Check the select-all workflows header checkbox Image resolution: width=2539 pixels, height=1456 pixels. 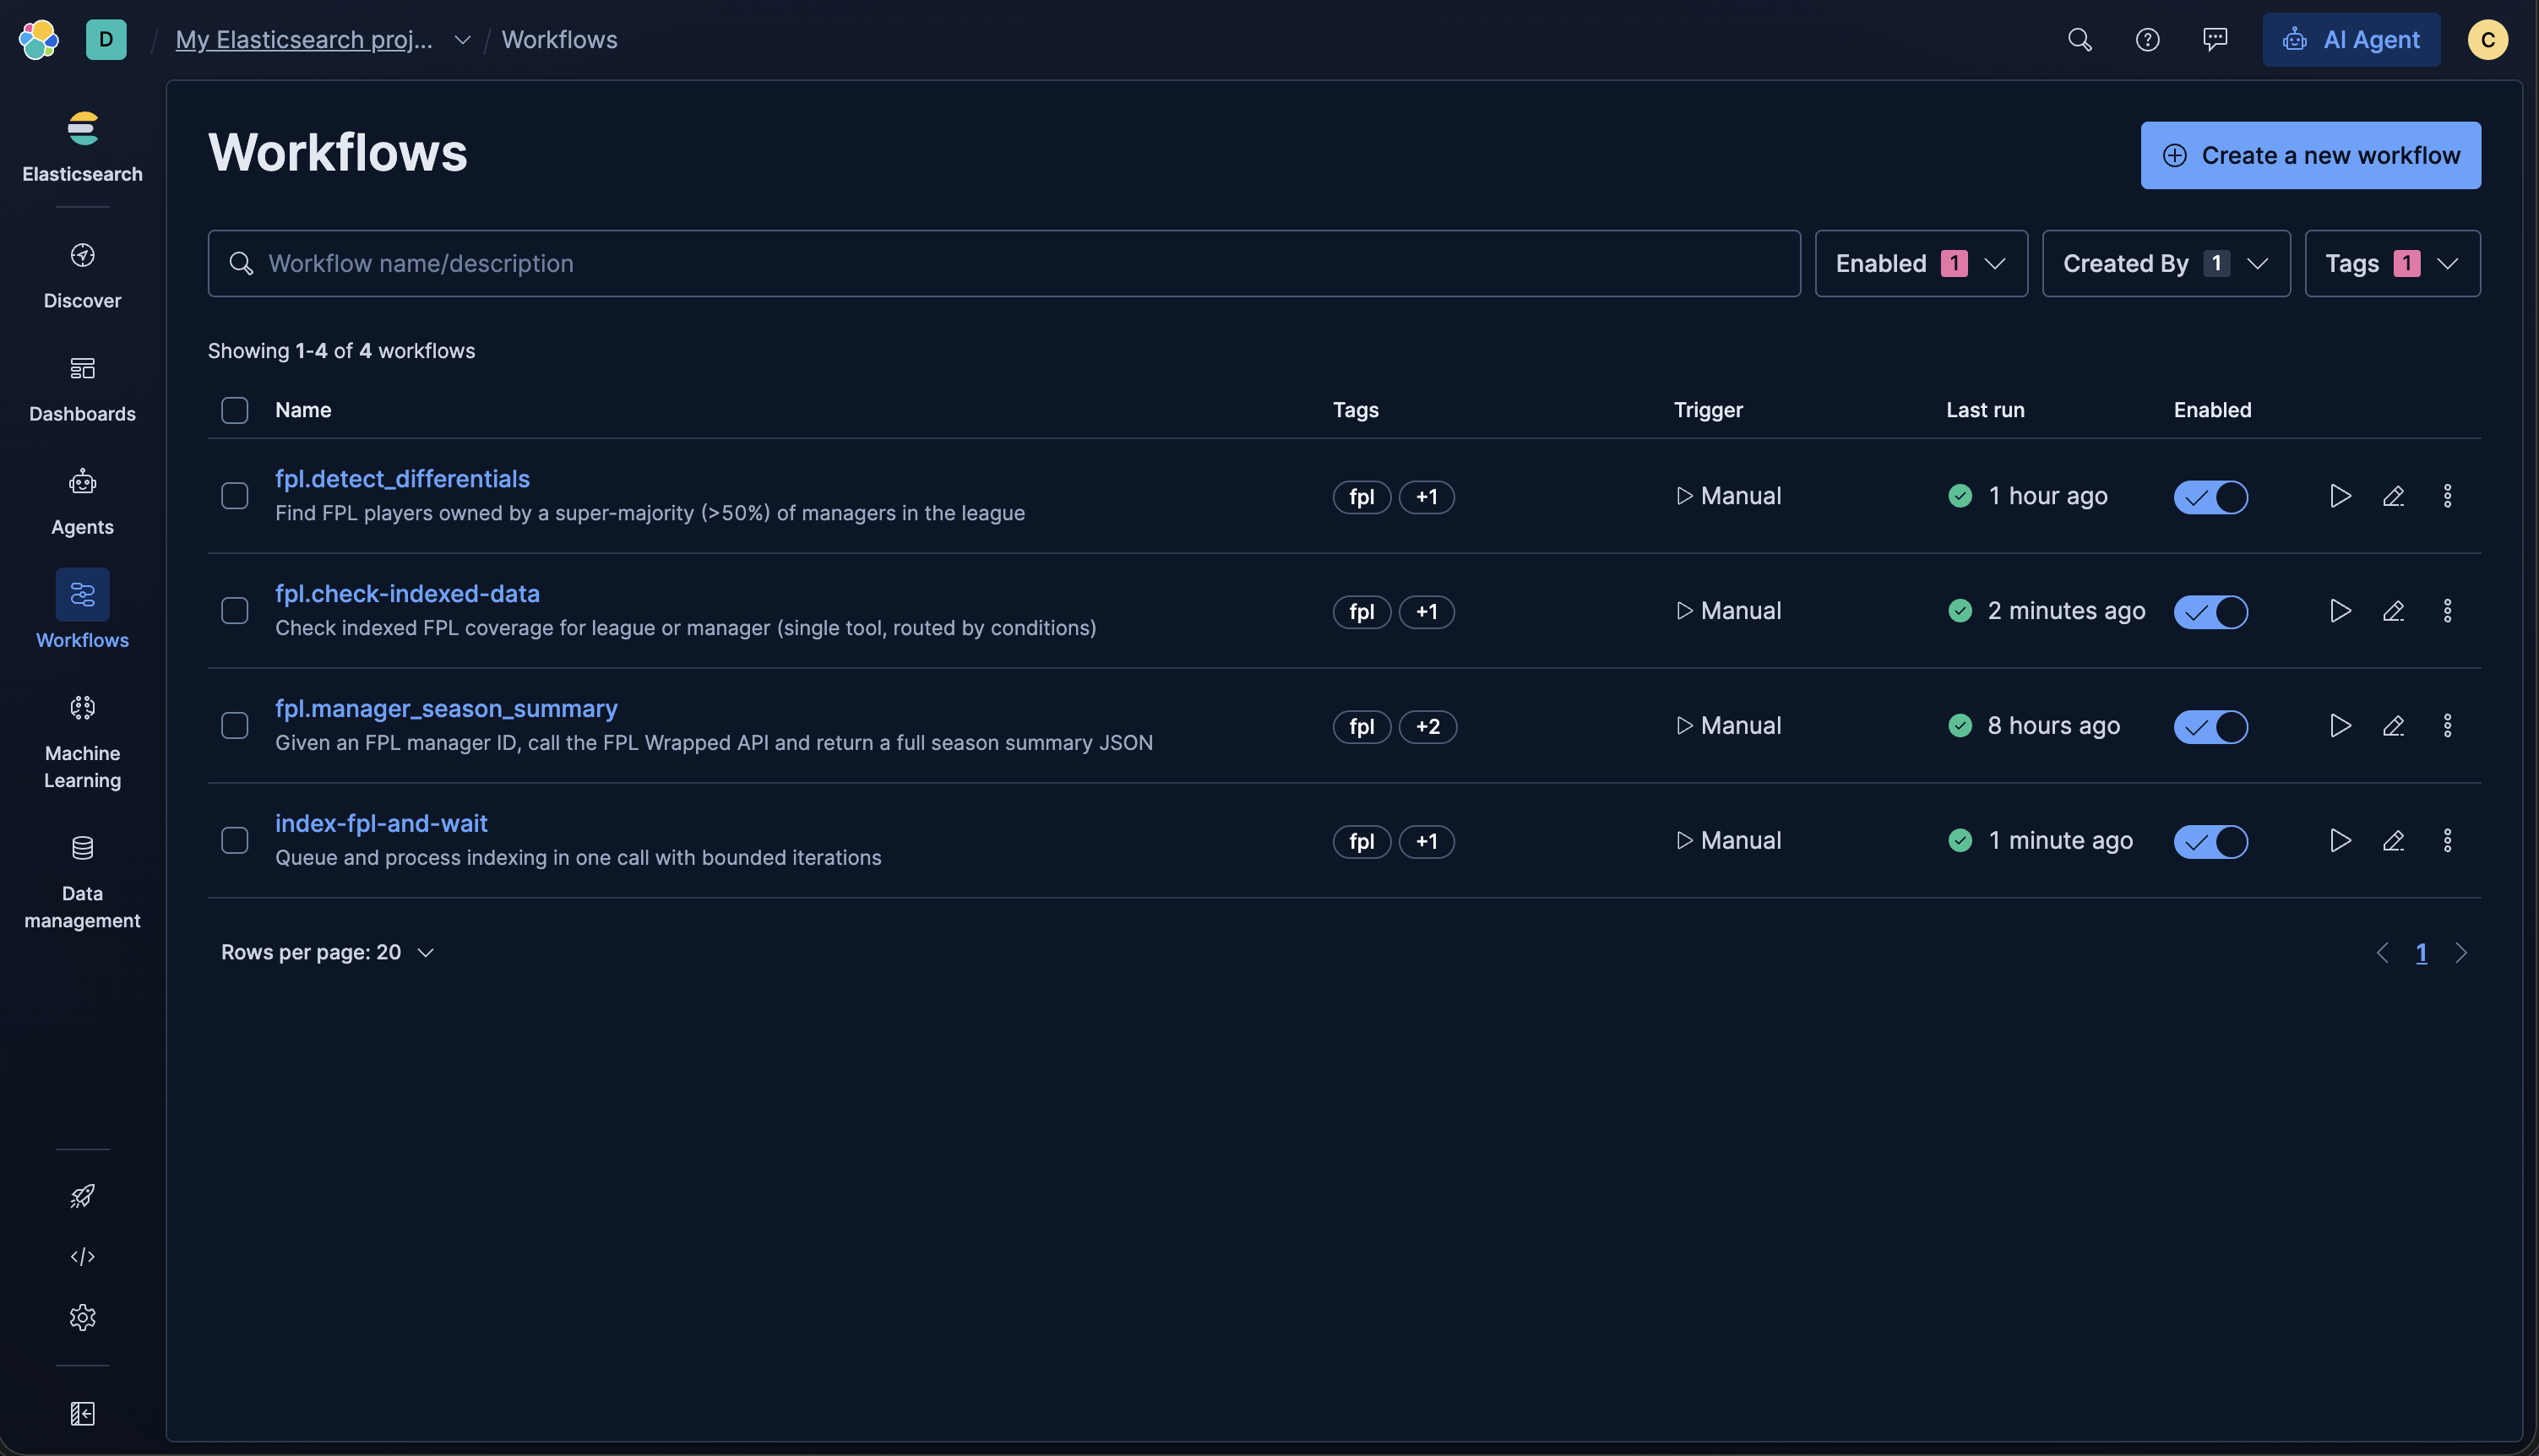coord(234,410)
